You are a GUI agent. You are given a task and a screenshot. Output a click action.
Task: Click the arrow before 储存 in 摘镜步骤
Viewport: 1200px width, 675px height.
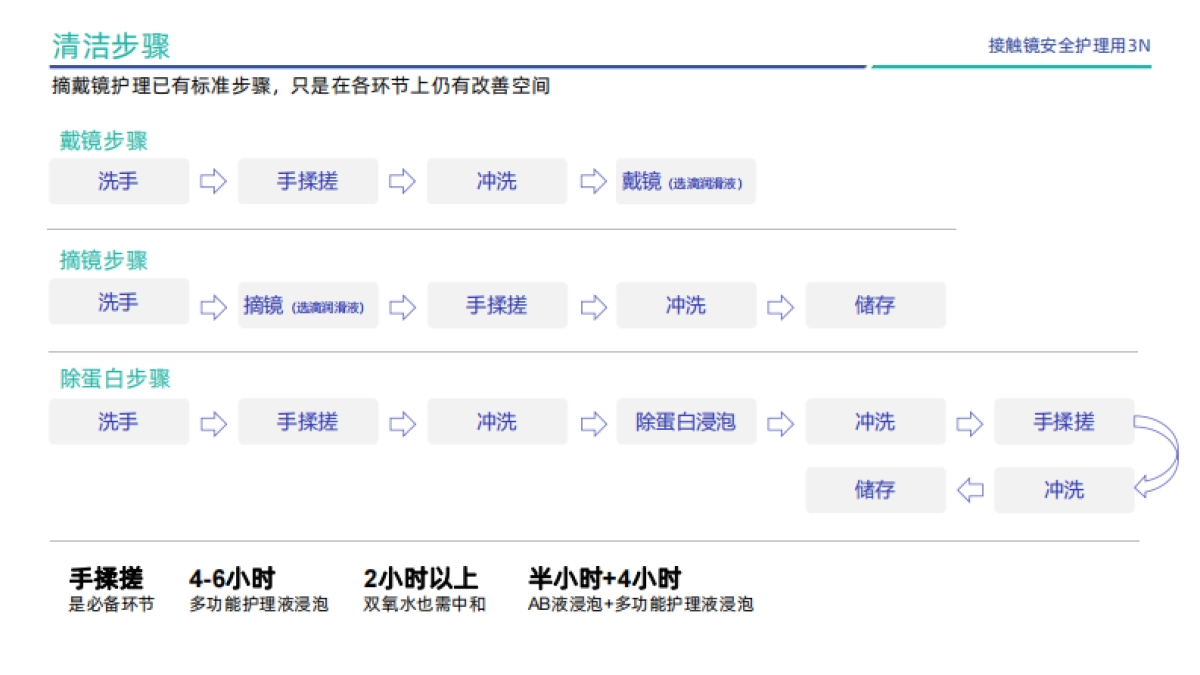[780, 306]
